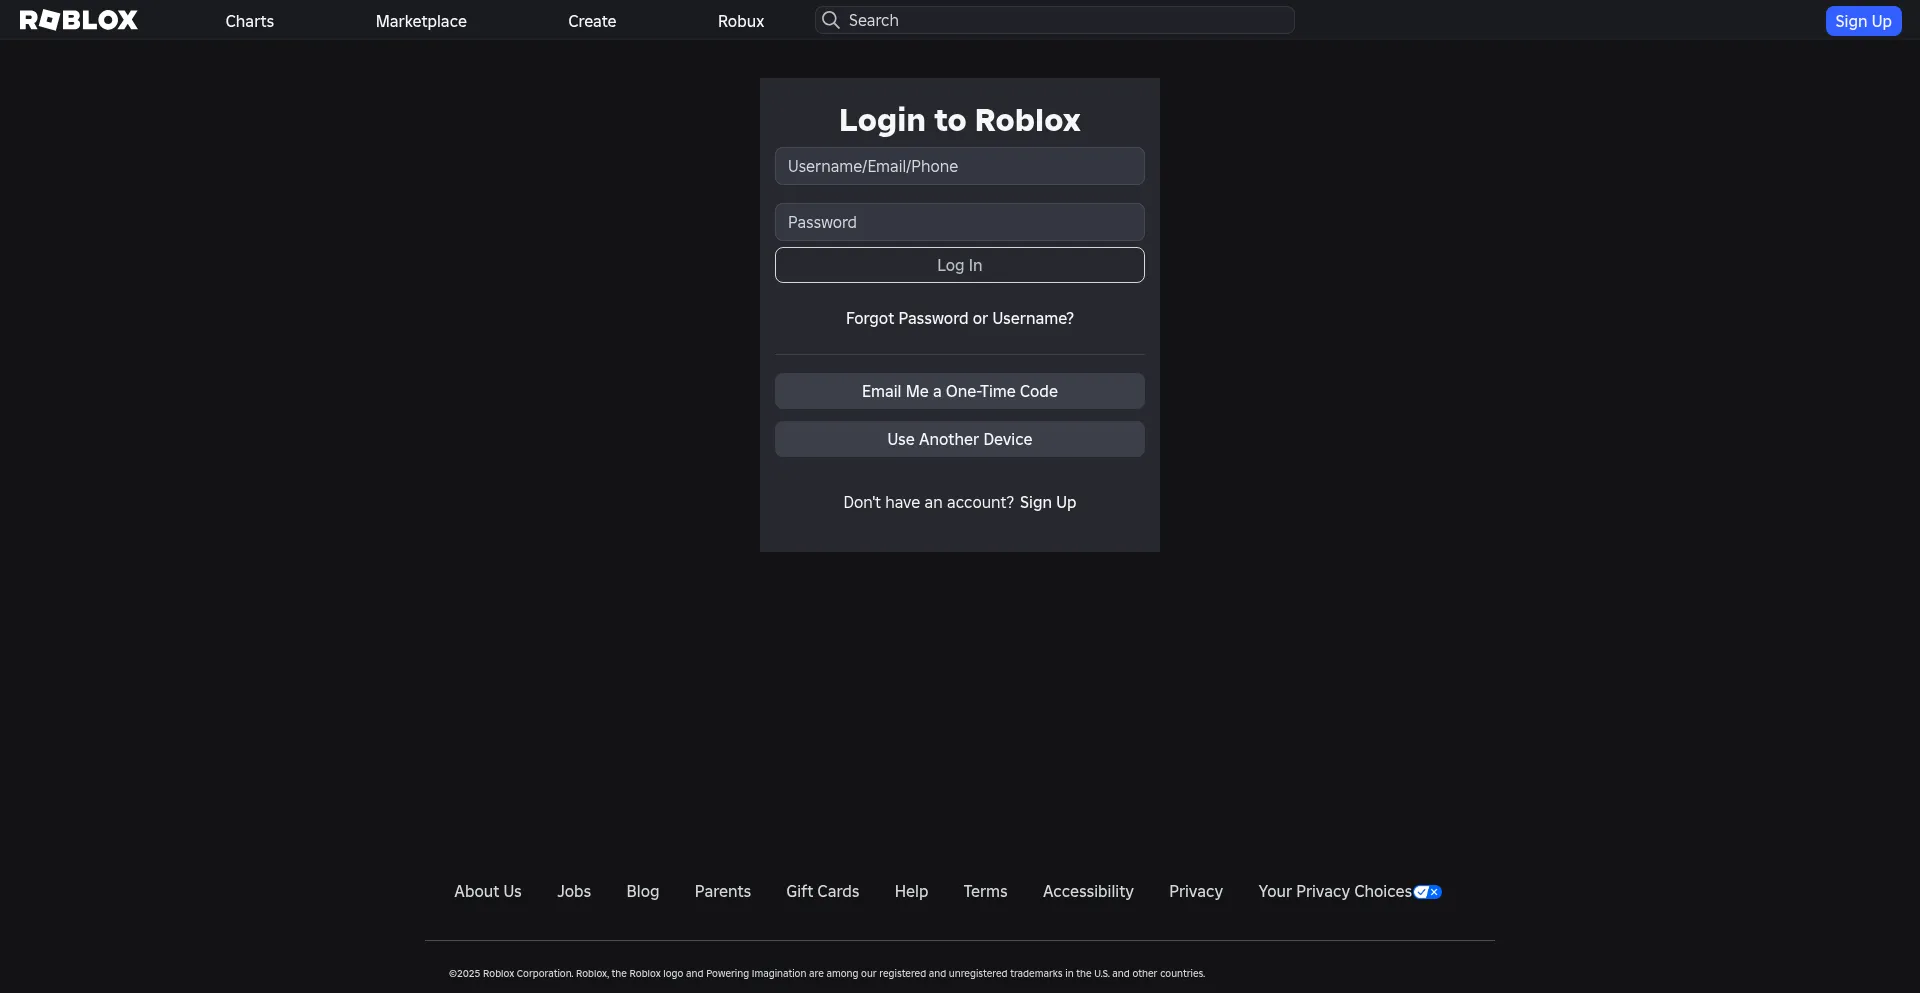Viewport: 1920px width, 993px height.
Task: Click the 'Login to Roblox' heading
Action: click(960, 120)
